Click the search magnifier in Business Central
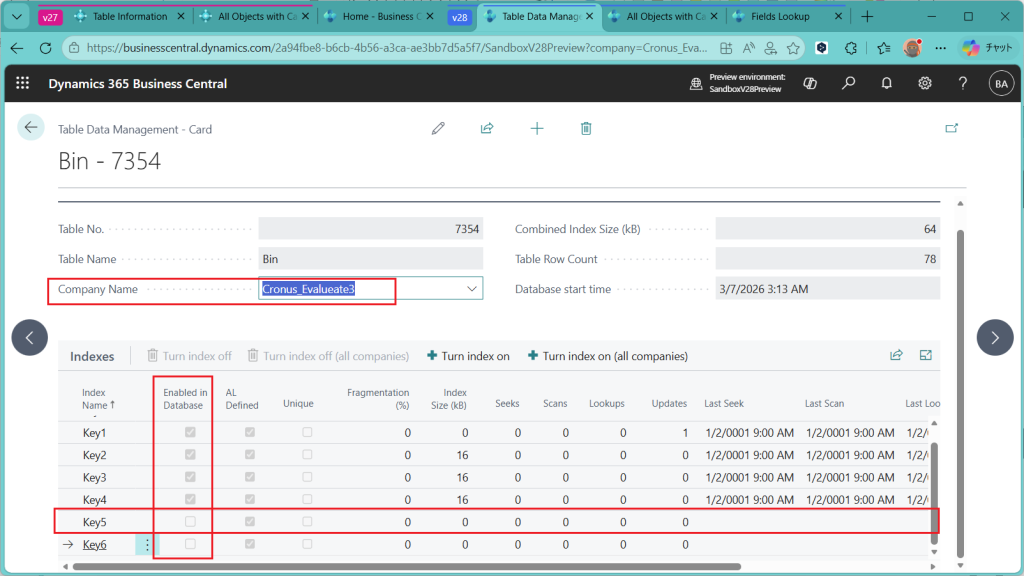The width and height of the screenshot is (1024, 576). click(848, 84)
